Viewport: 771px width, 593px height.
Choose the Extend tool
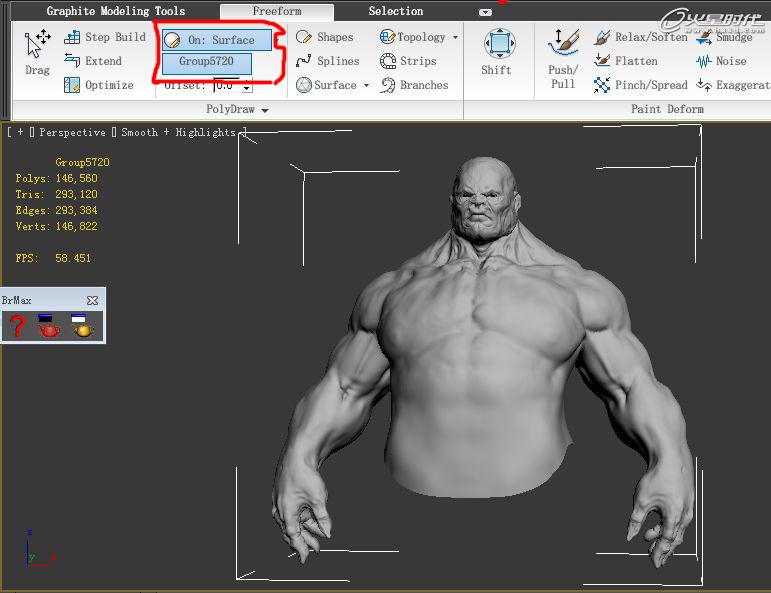coord(93,61)
